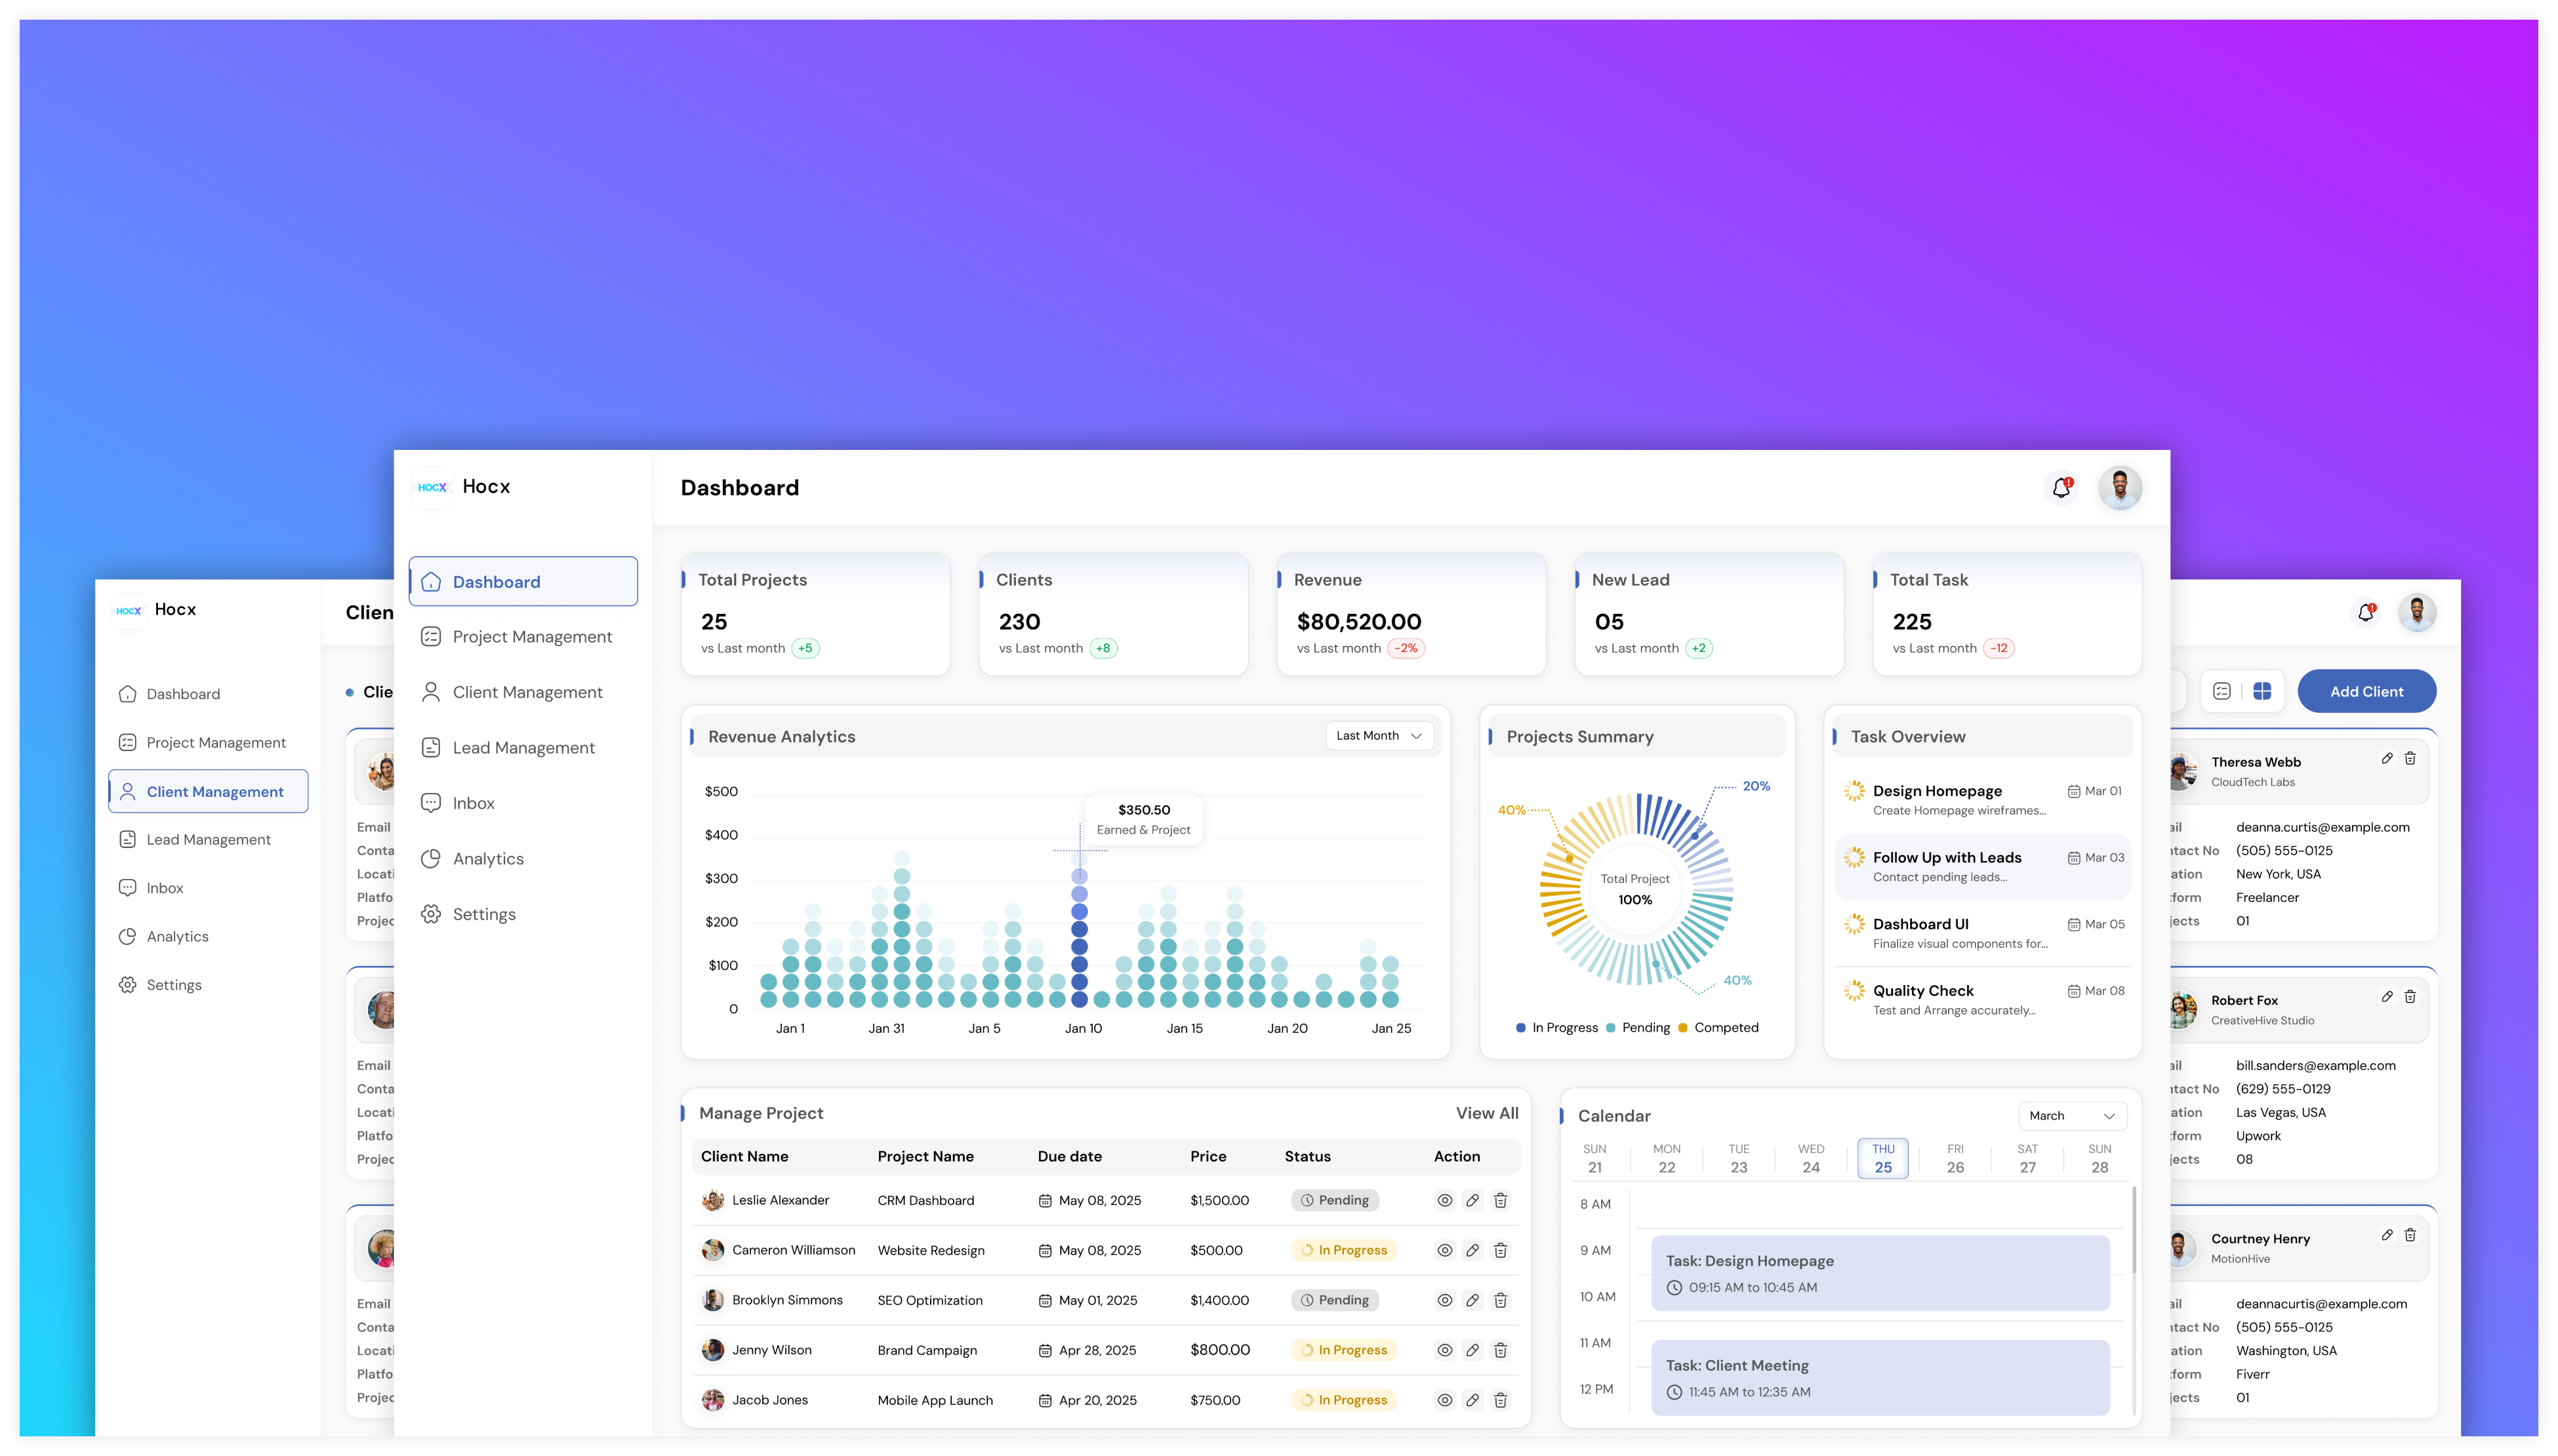The height and width of the screenshot is (1456, 2558).
Task: Open the Task: Client Meeting calendar event
Action: click(x=1879, y=1378)
